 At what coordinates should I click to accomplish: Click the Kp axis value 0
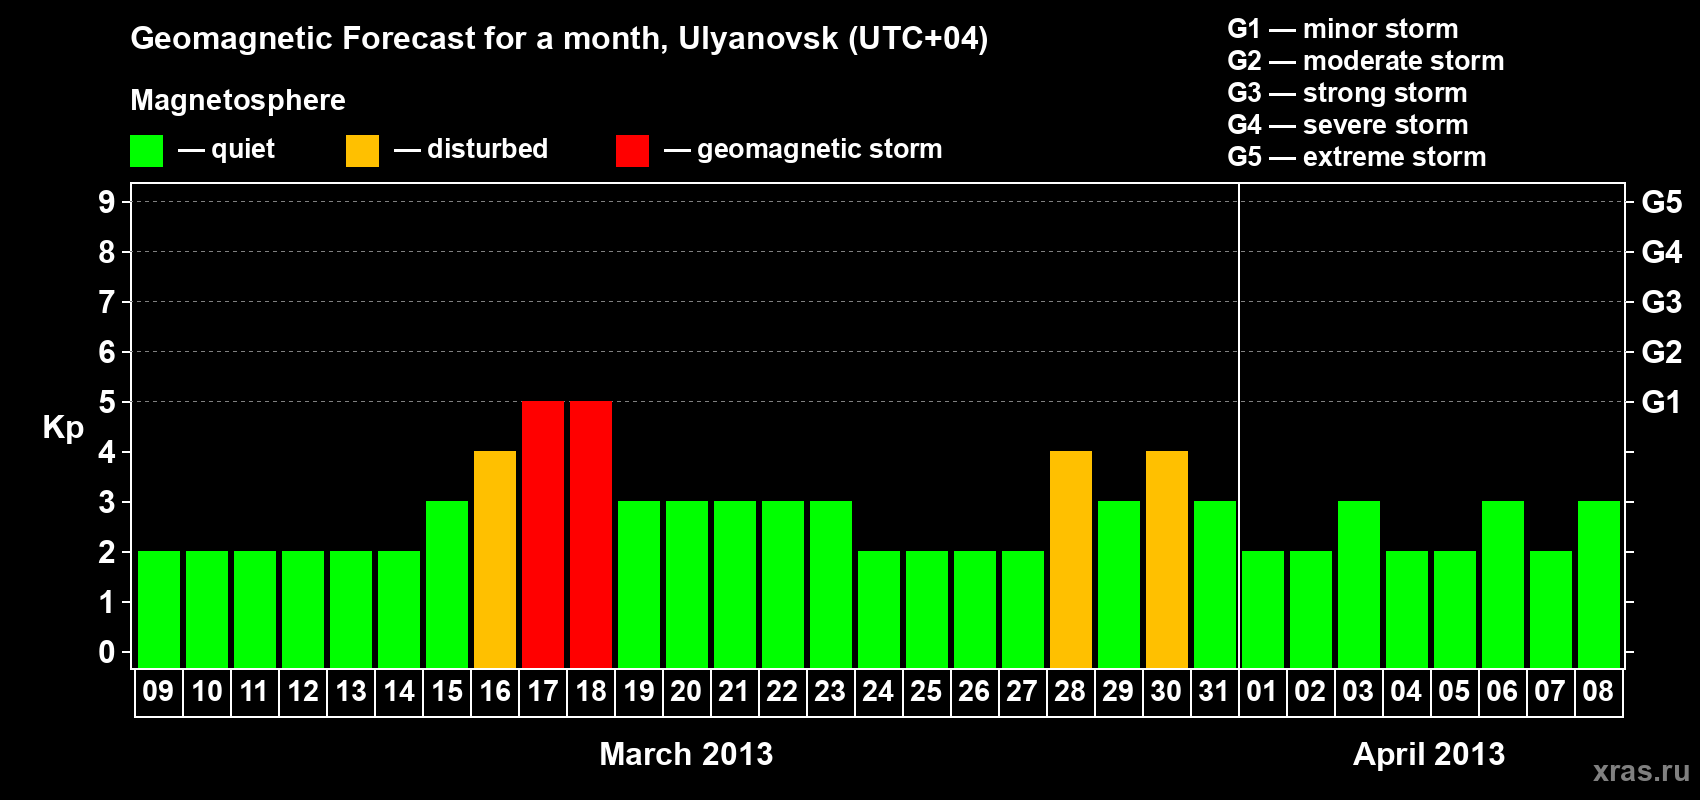click(x=107, y=652)
